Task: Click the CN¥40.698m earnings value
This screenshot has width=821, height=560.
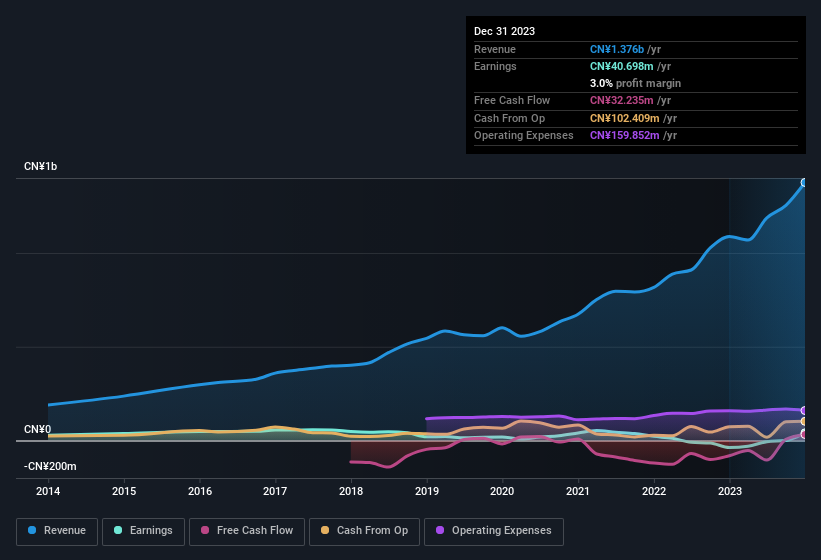Action: [622, 66]
